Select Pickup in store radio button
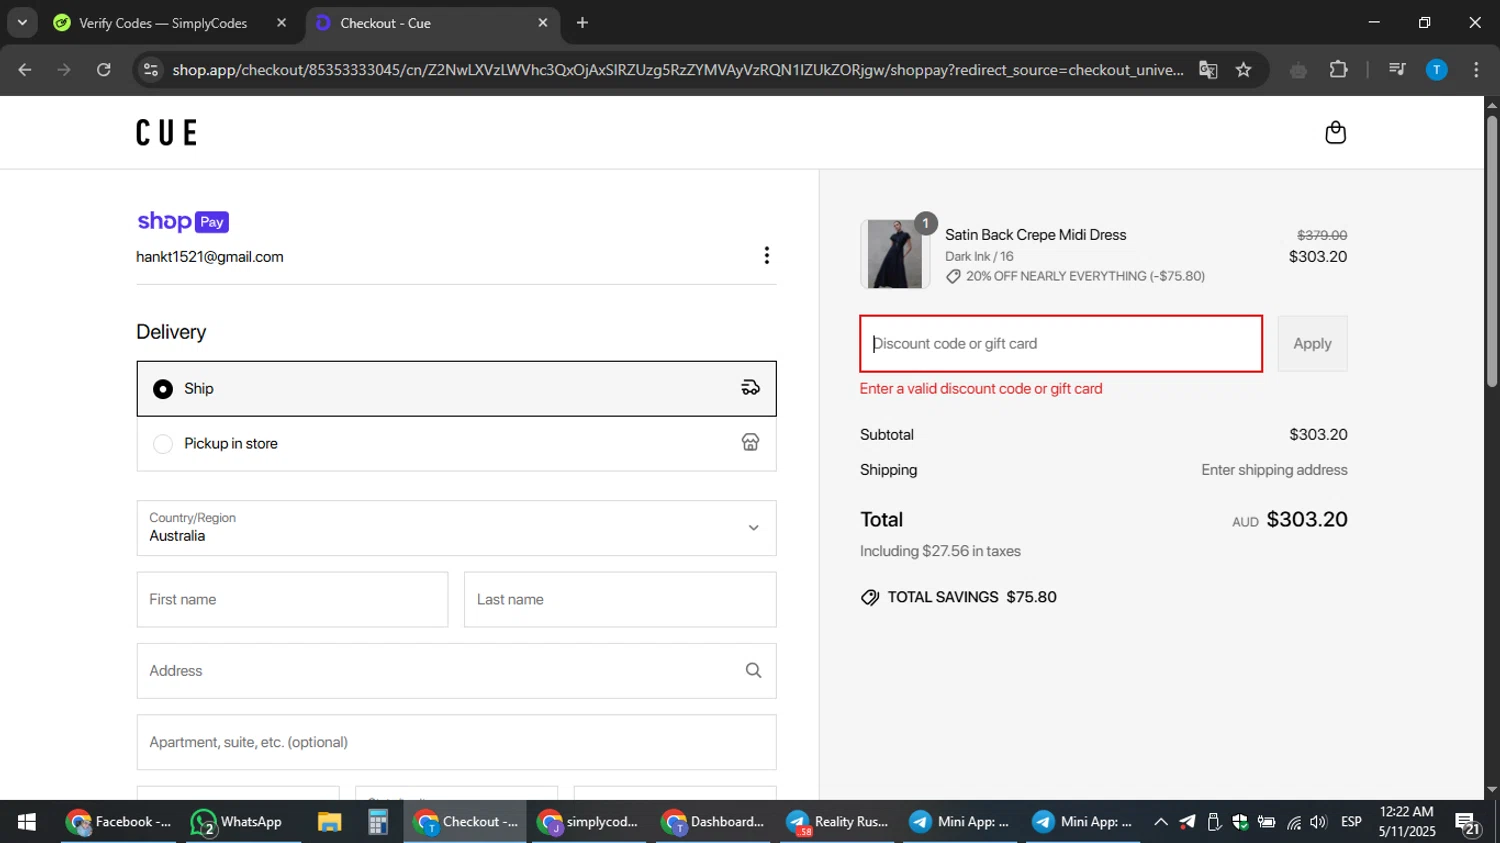1500x843 pixels. (163, 444)
